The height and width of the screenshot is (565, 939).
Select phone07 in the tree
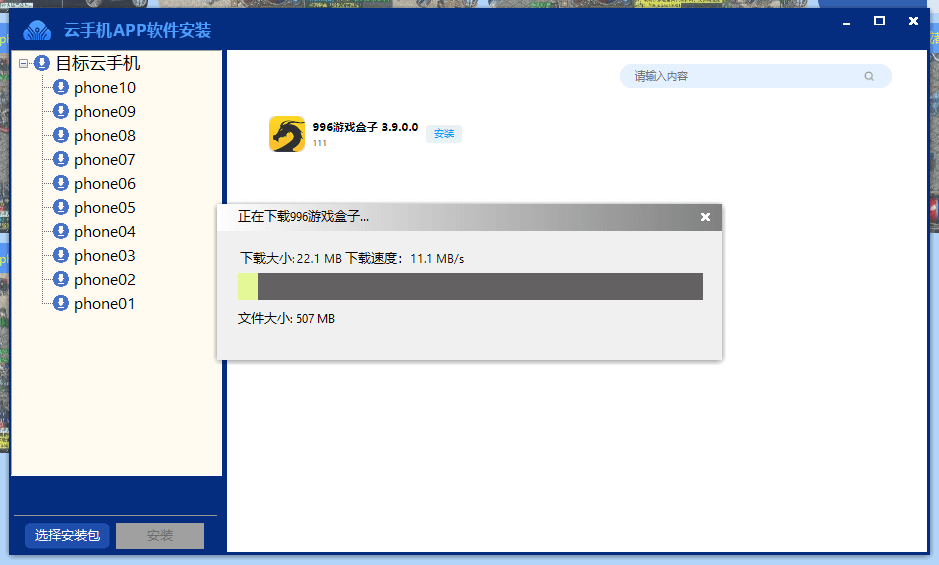click(105, 160)
